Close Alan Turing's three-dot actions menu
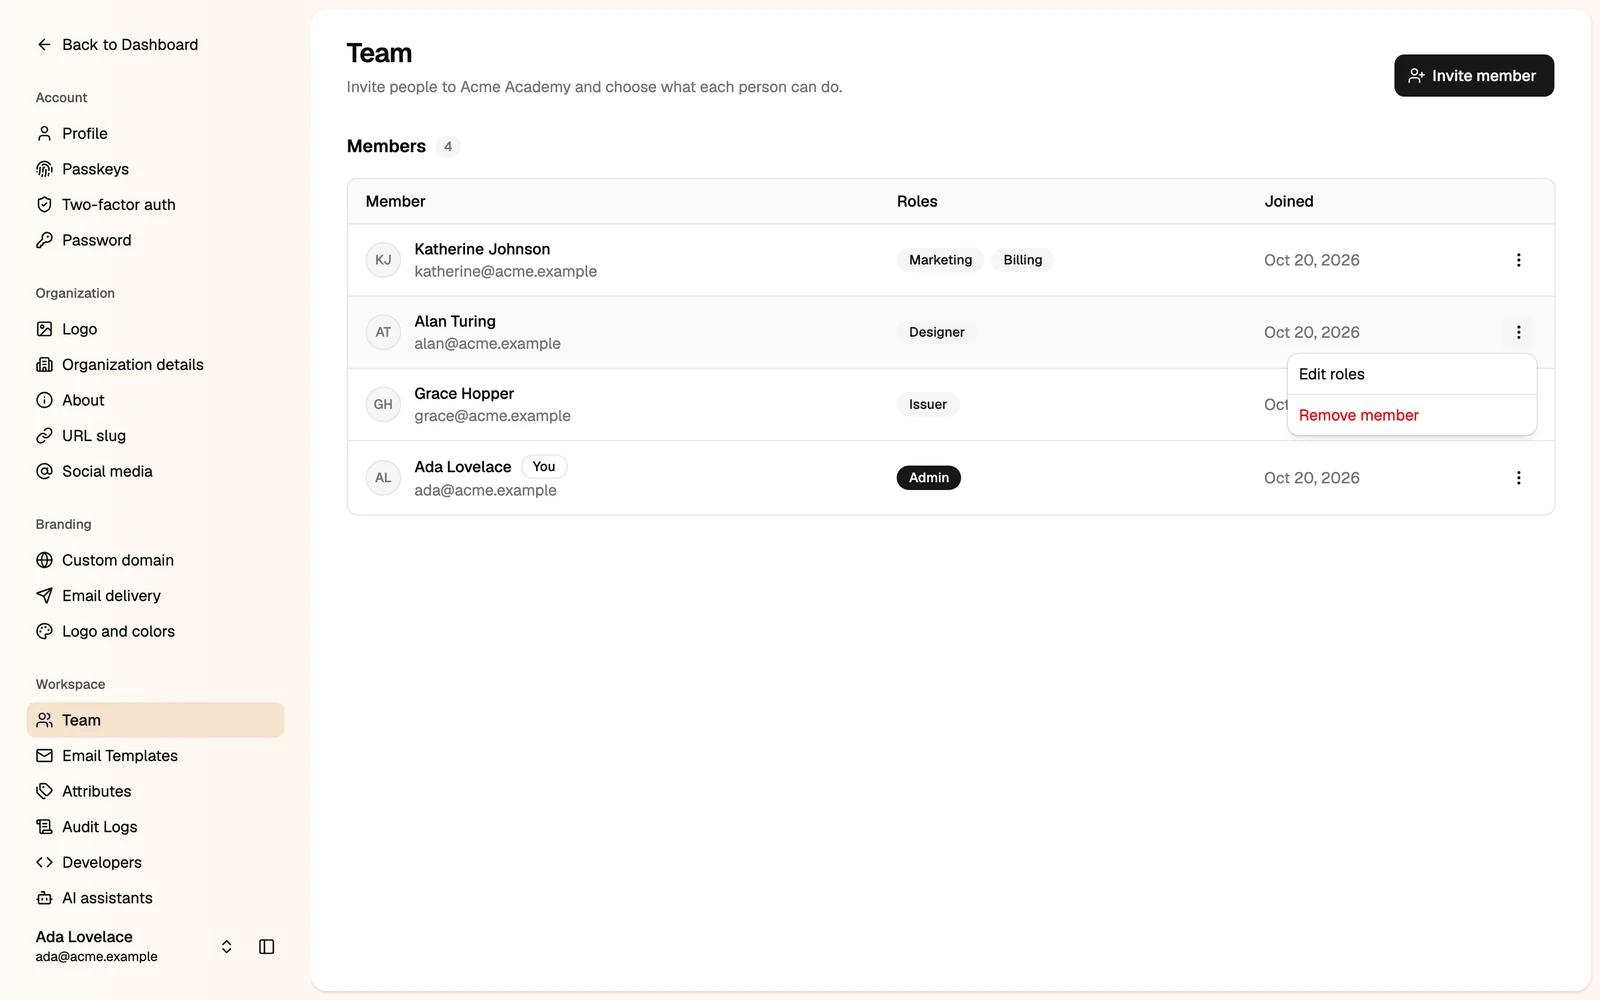This screenshot has width=1600, height=1000. point(1518,332)
